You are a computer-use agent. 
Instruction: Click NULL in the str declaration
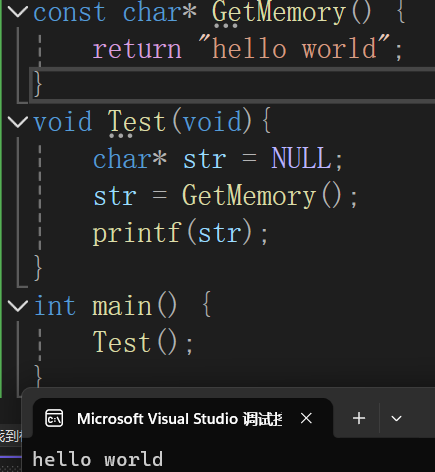(x=302, y=158)
